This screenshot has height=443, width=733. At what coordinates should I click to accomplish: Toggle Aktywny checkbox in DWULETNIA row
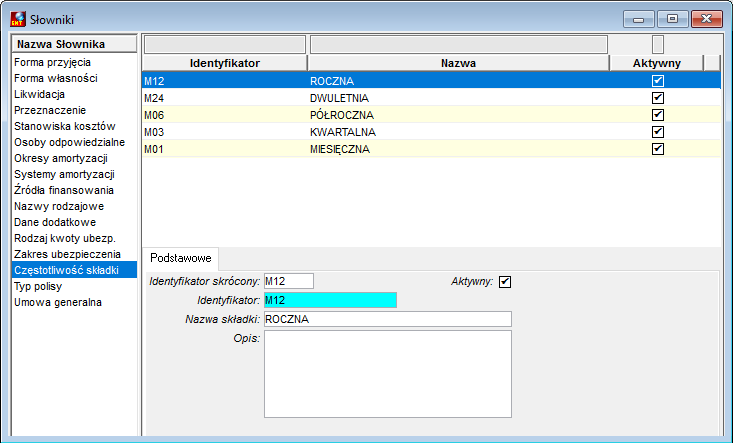click(658, 98)
